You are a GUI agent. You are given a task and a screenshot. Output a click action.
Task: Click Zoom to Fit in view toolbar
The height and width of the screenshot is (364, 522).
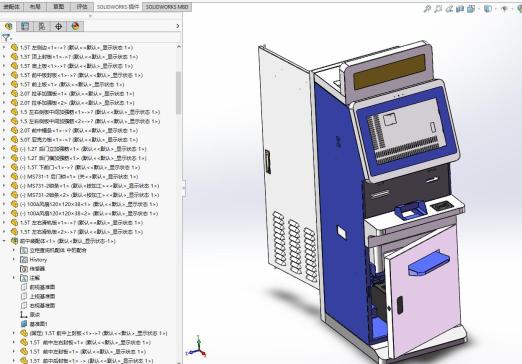(x=427, y=9)
